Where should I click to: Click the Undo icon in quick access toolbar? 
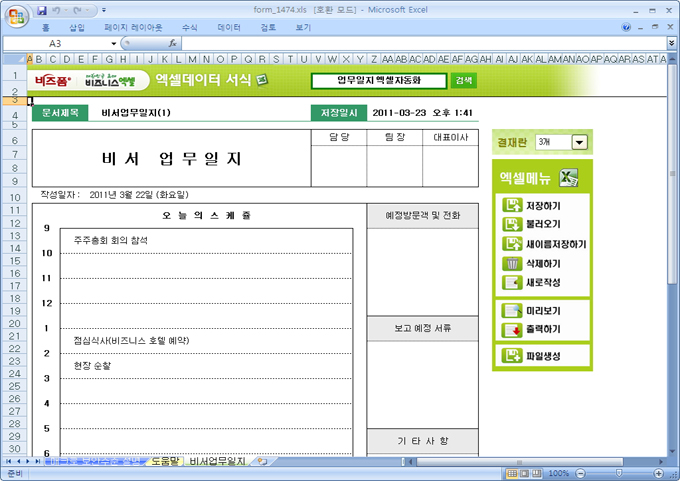56,10
